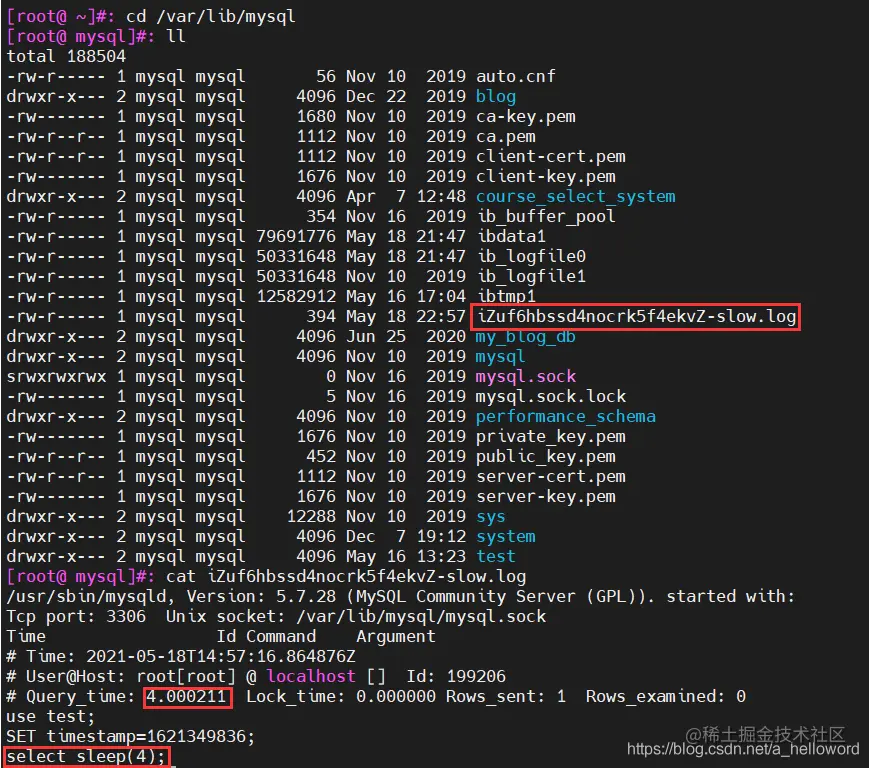Select client-cert.pem file name
869x768 pixels.
(x=550, y=156)
